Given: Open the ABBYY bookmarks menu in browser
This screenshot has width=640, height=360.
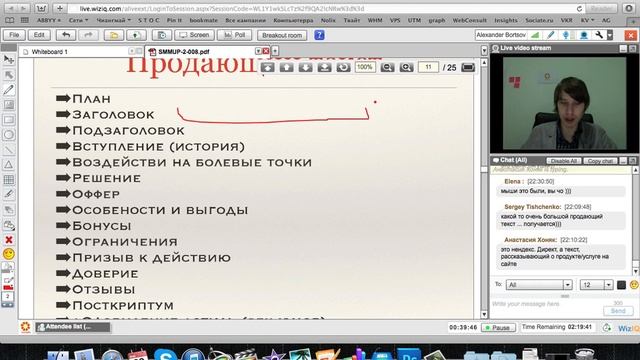Looking at the screenshot, I should point(49,20).
